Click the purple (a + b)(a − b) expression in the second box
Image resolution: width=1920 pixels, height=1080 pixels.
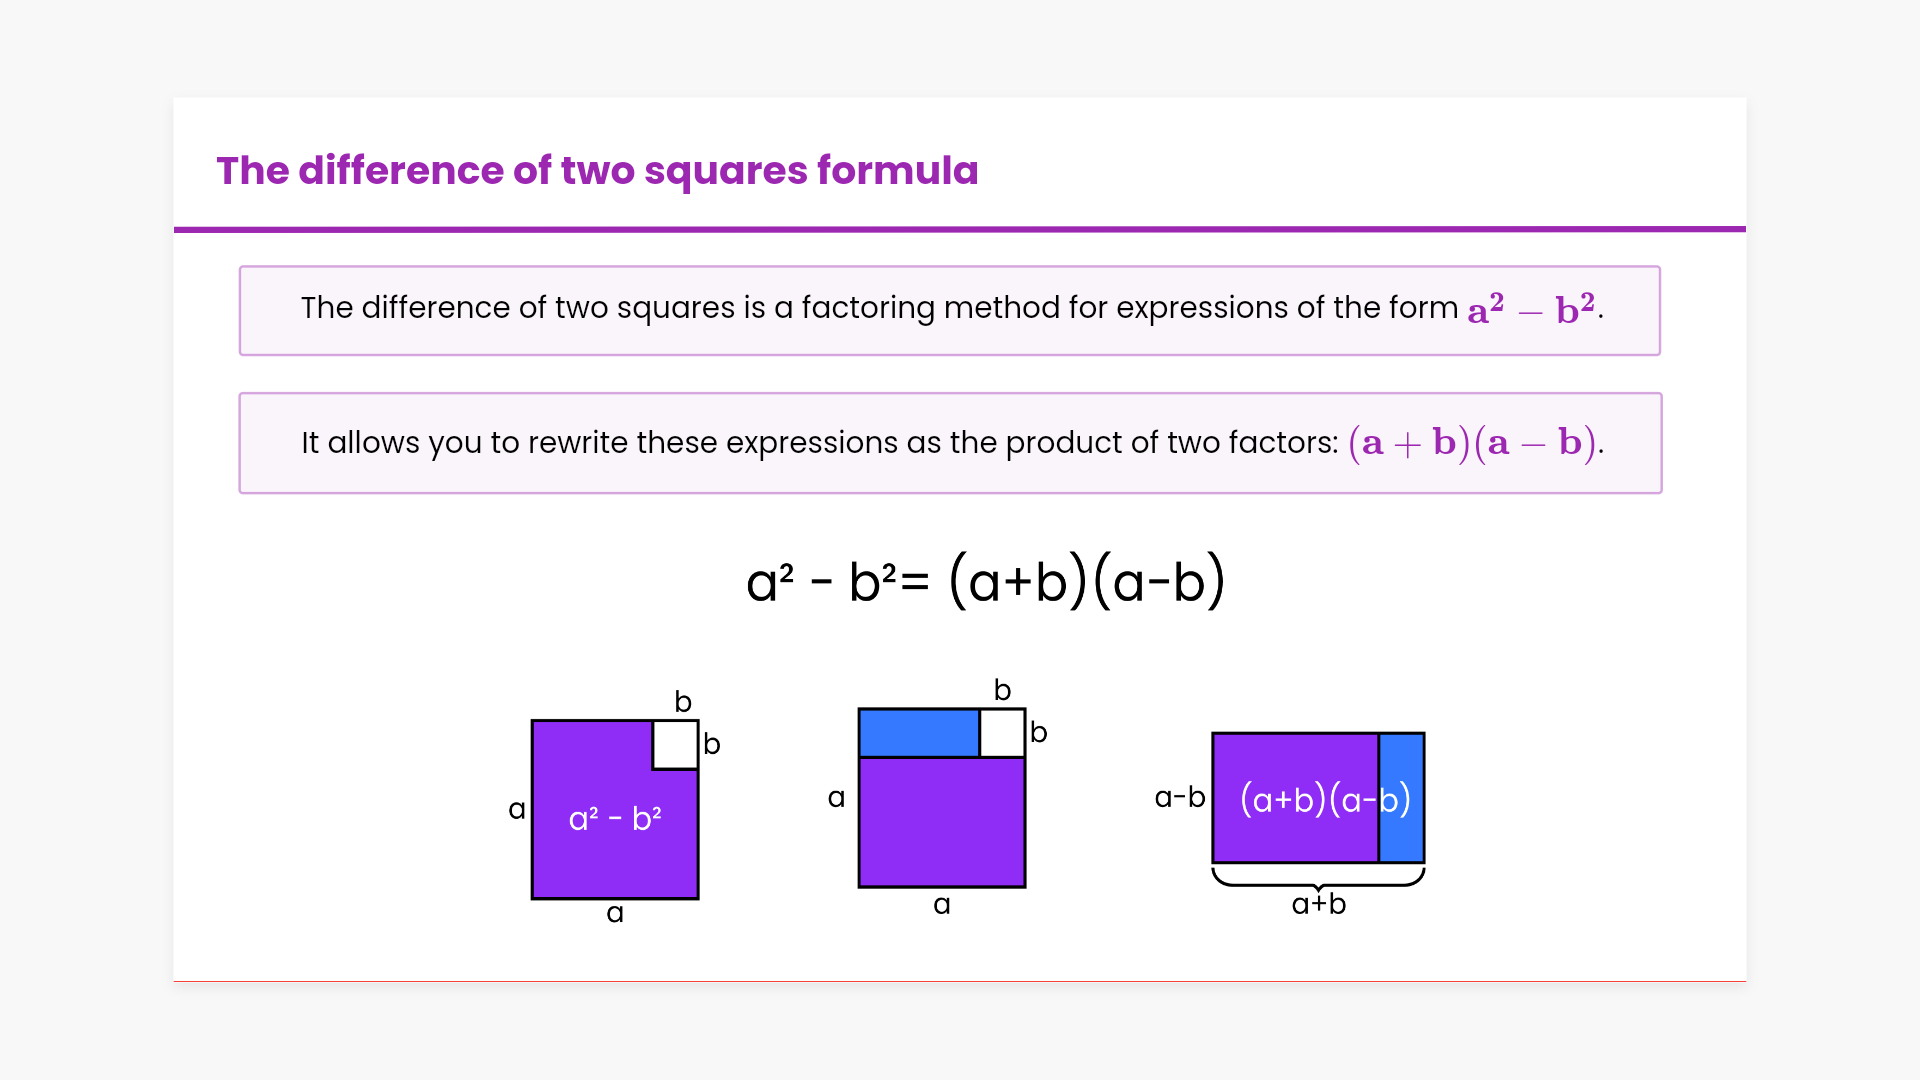[x=1474, y=443]
